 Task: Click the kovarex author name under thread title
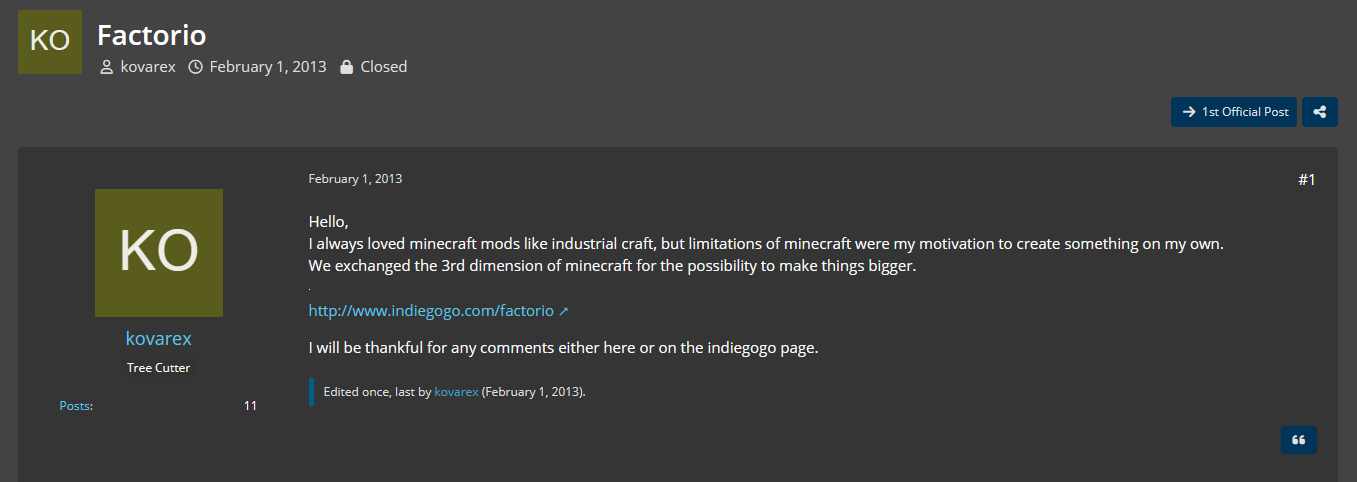pyautogui.click(x=148, y=67)
